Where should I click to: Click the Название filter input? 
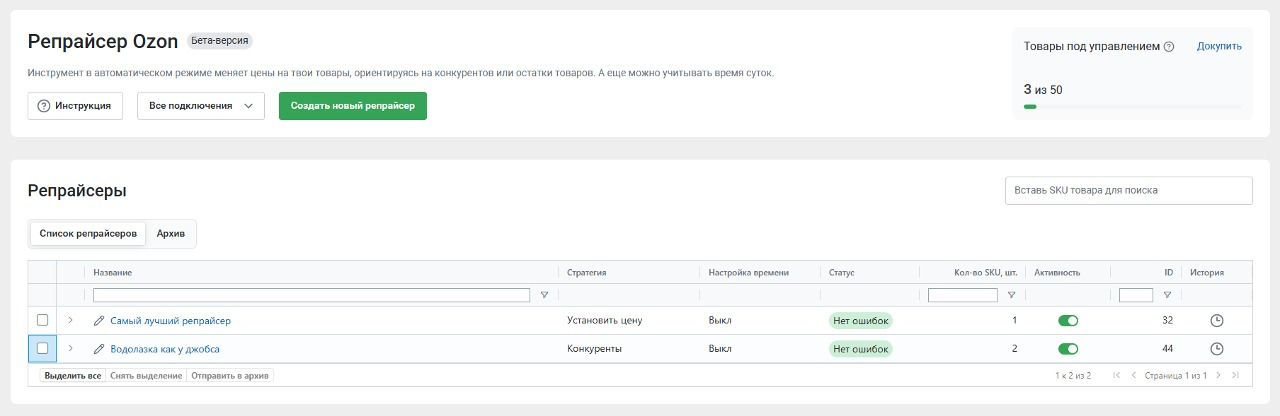311,295
